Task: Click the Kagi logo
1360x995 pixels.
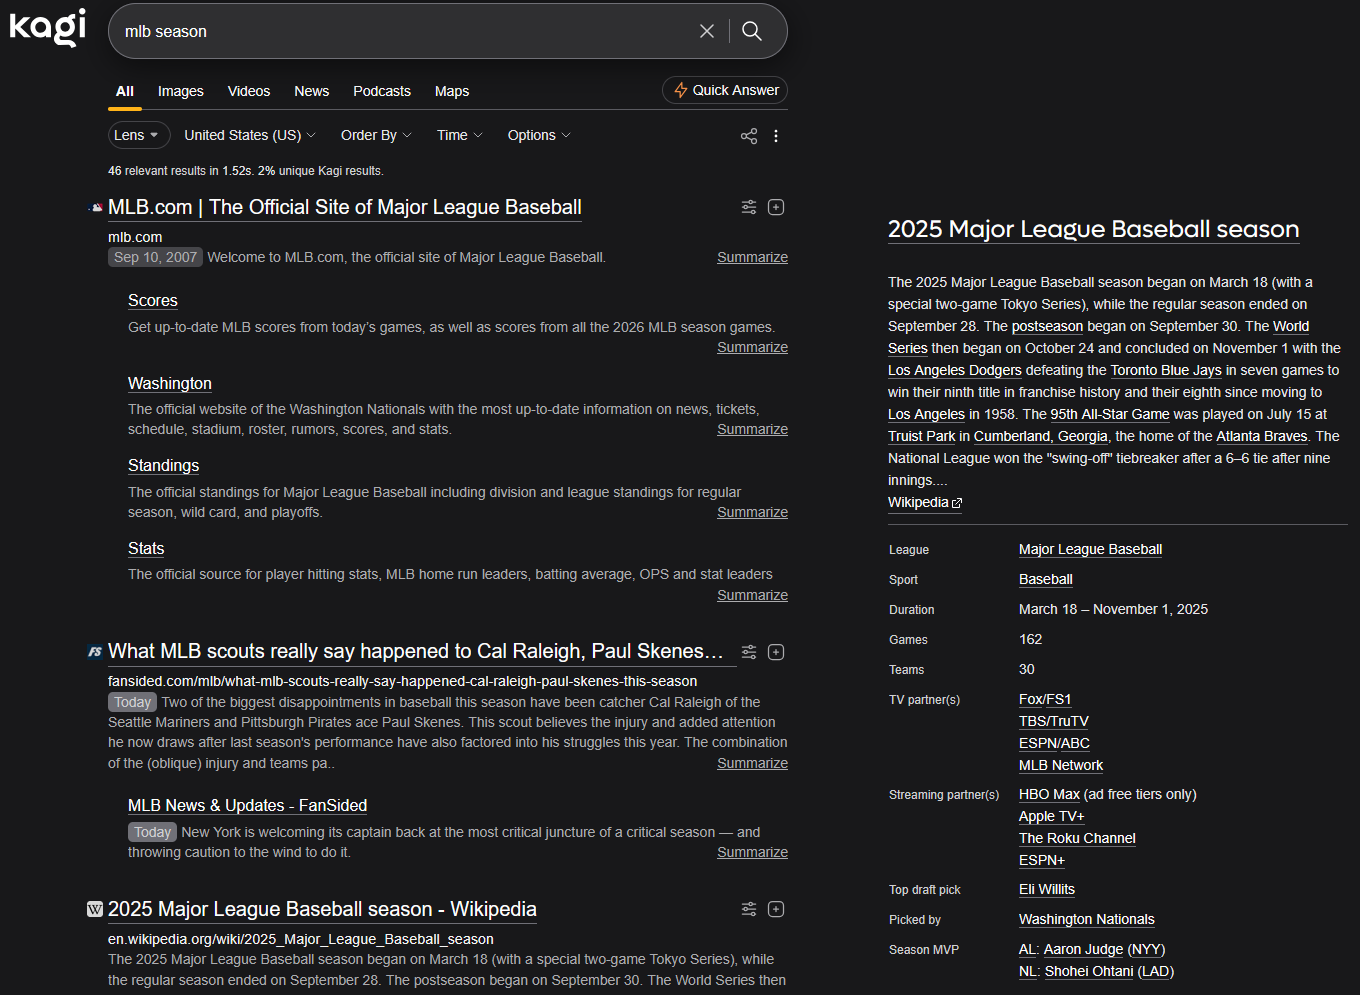Action: (x=48, y=27)
